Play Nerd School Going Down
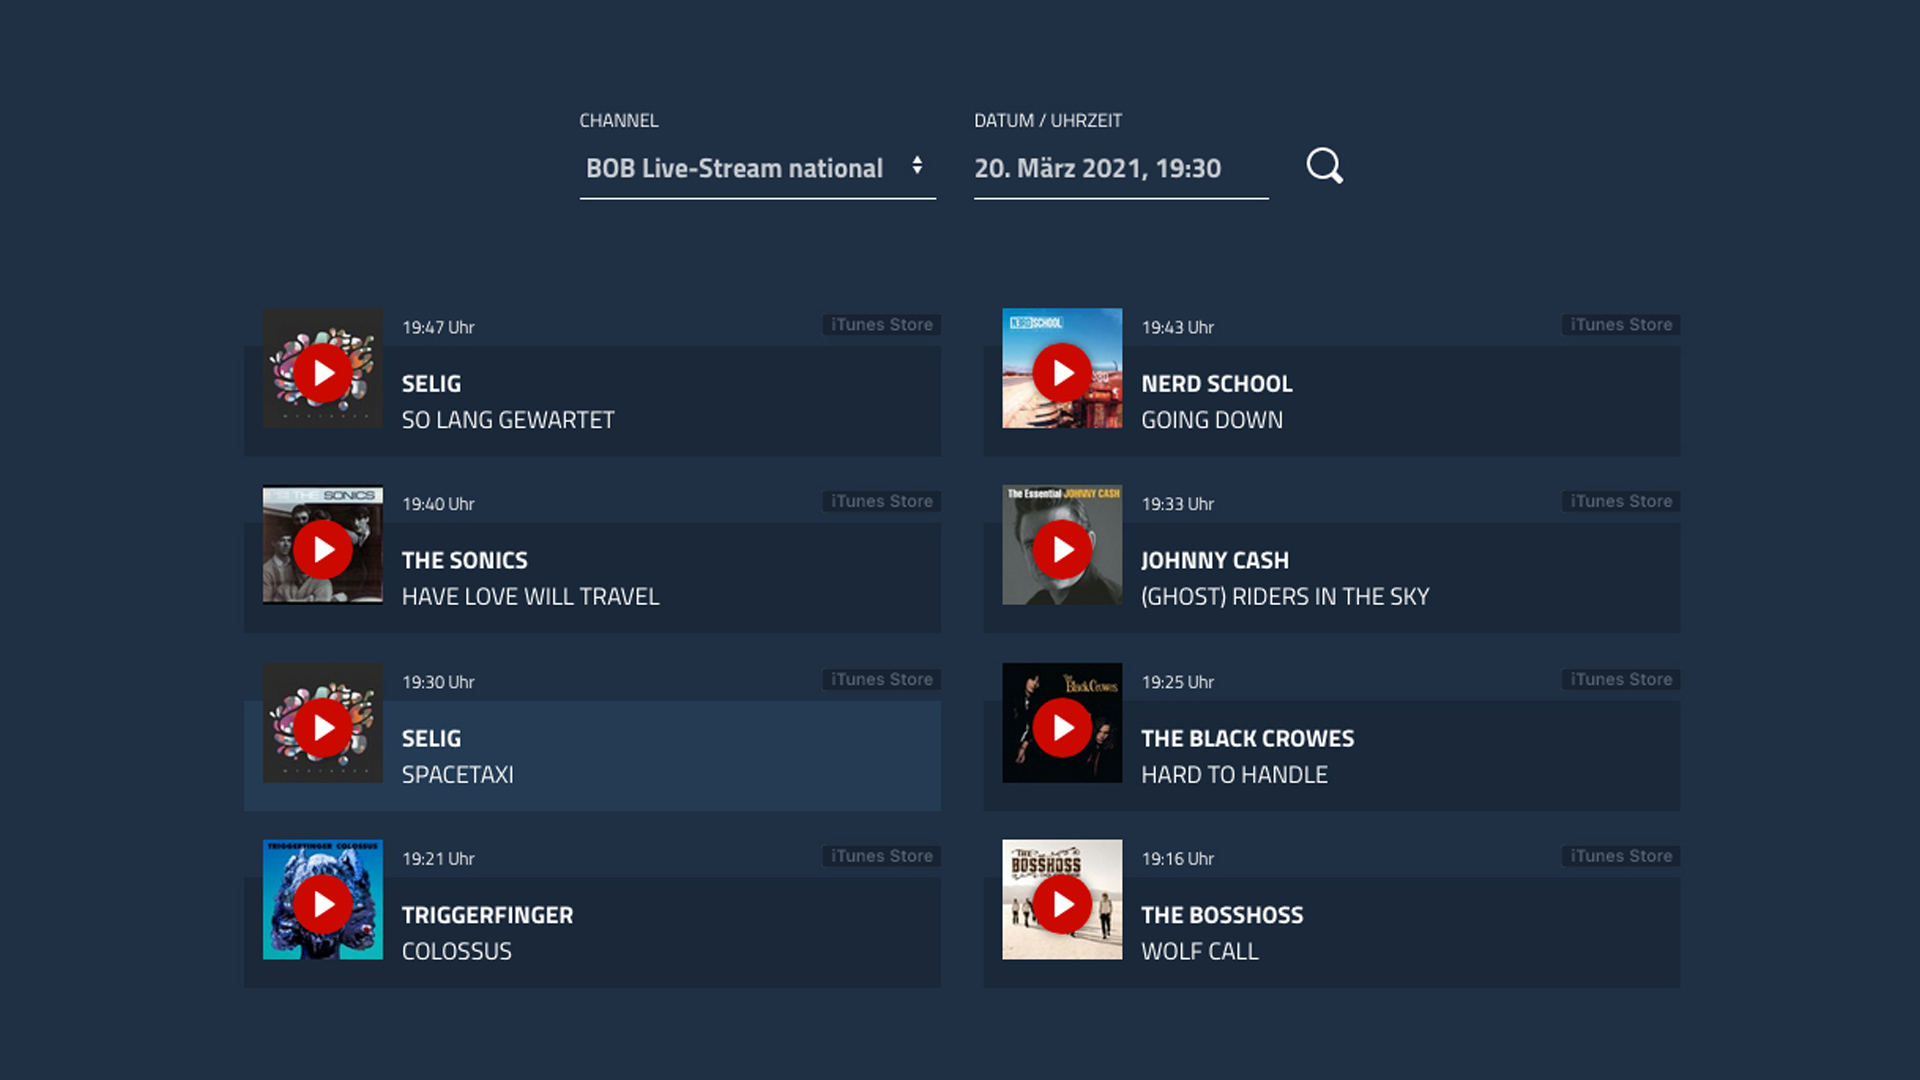Image resolution: width=1920 pixels, height=1080 pixels. pos(1062,373)
